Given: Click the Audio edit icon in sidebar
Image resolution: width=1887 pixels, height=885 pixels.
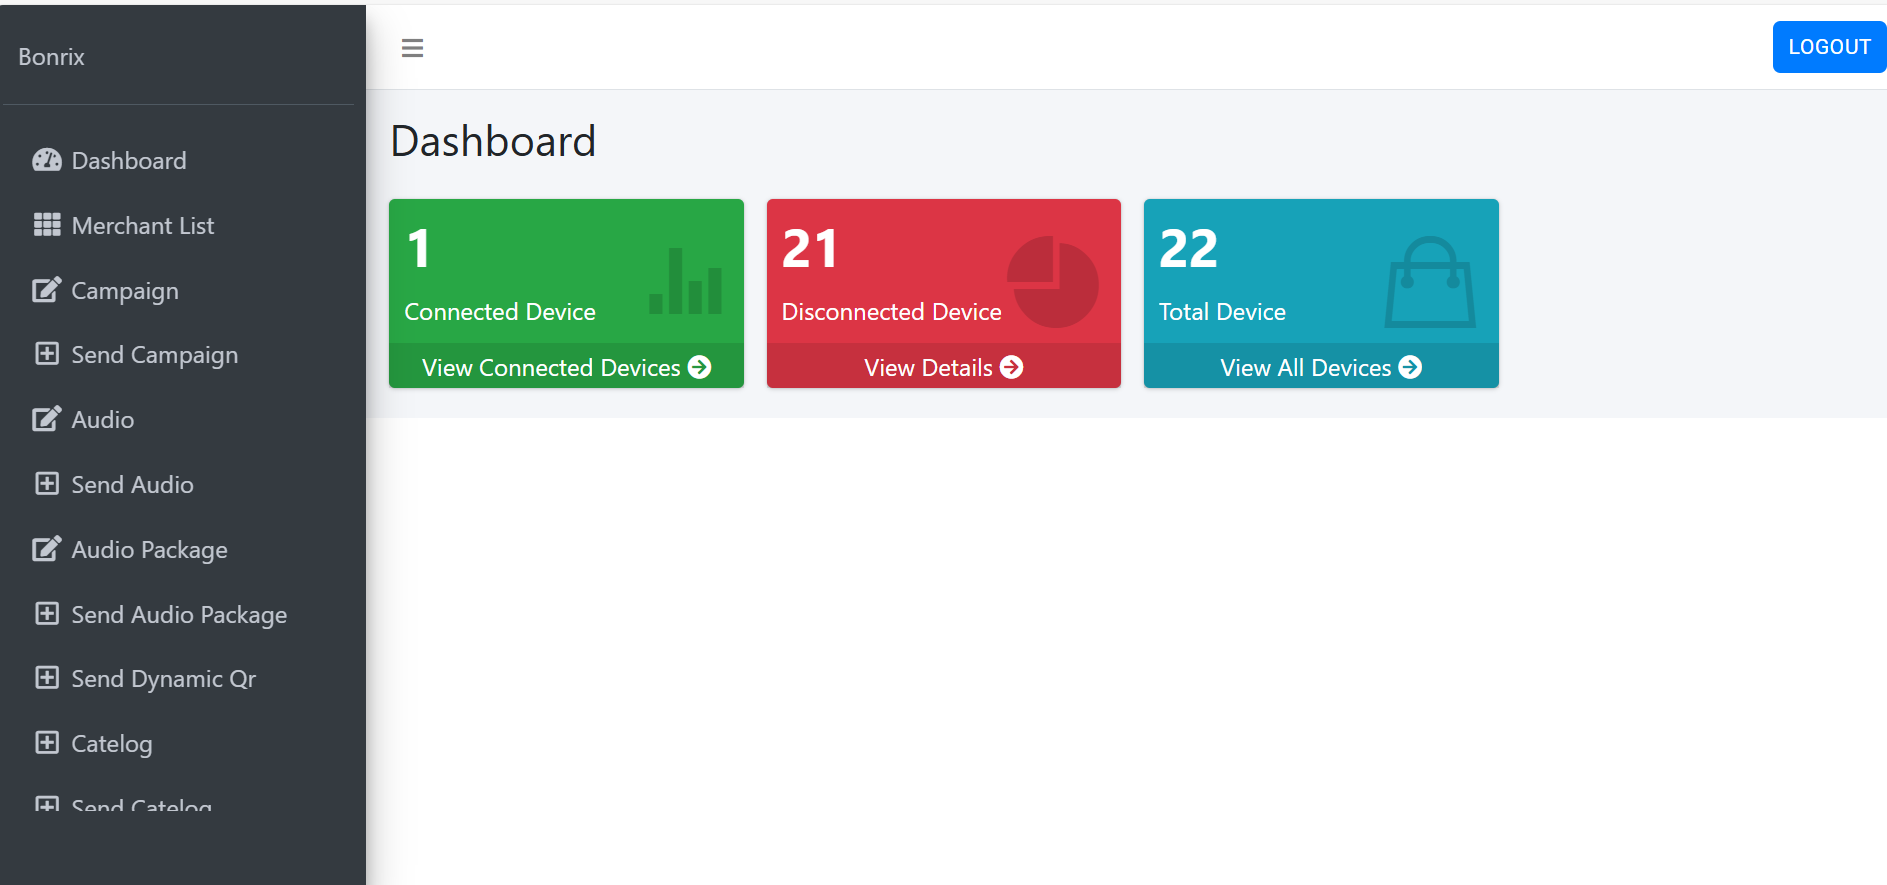Looking at the screenshot, I should point(46,419).
